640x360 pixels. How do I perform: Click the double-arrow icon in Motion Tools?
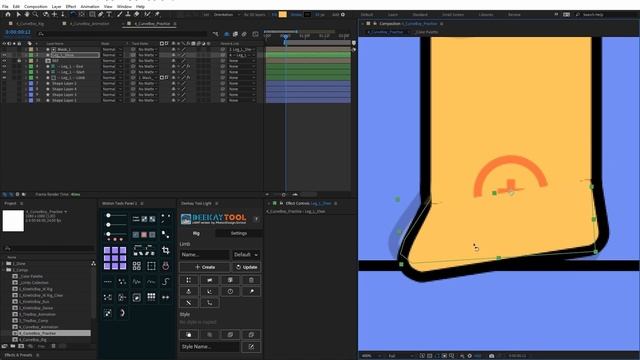(x=166, y=297)
